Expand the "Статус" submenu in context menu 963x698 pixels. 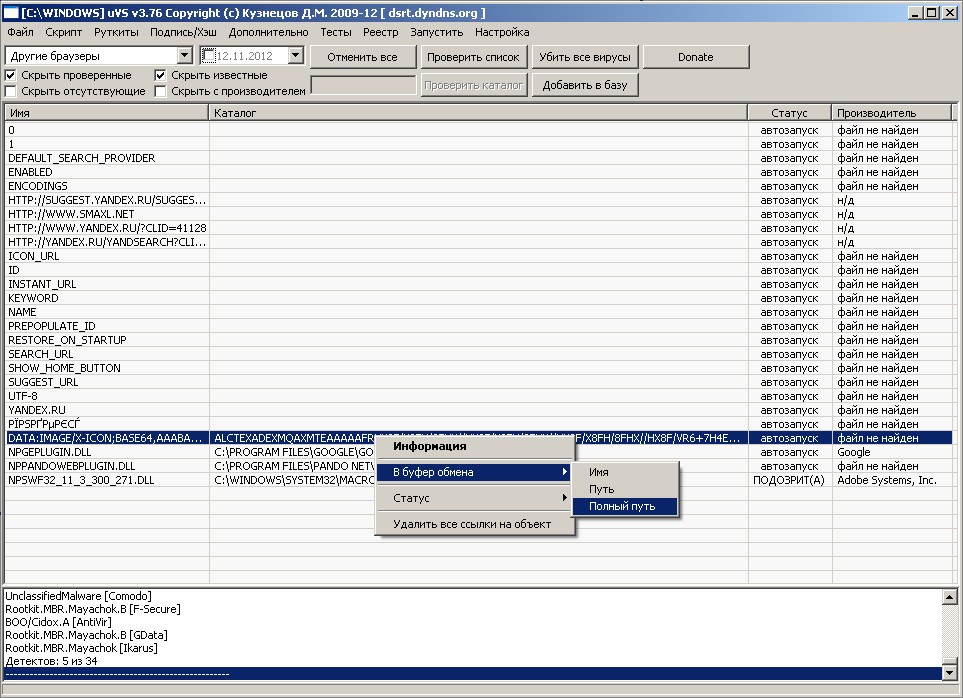475,498
